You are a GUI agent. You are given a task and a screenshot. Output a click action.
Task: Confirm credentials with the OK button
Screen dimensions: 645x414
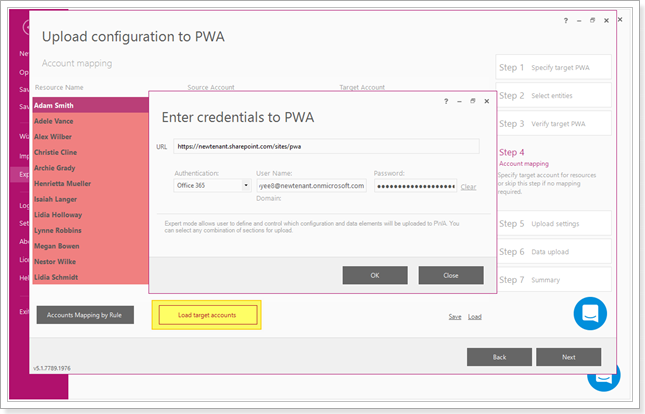[375, 275]
